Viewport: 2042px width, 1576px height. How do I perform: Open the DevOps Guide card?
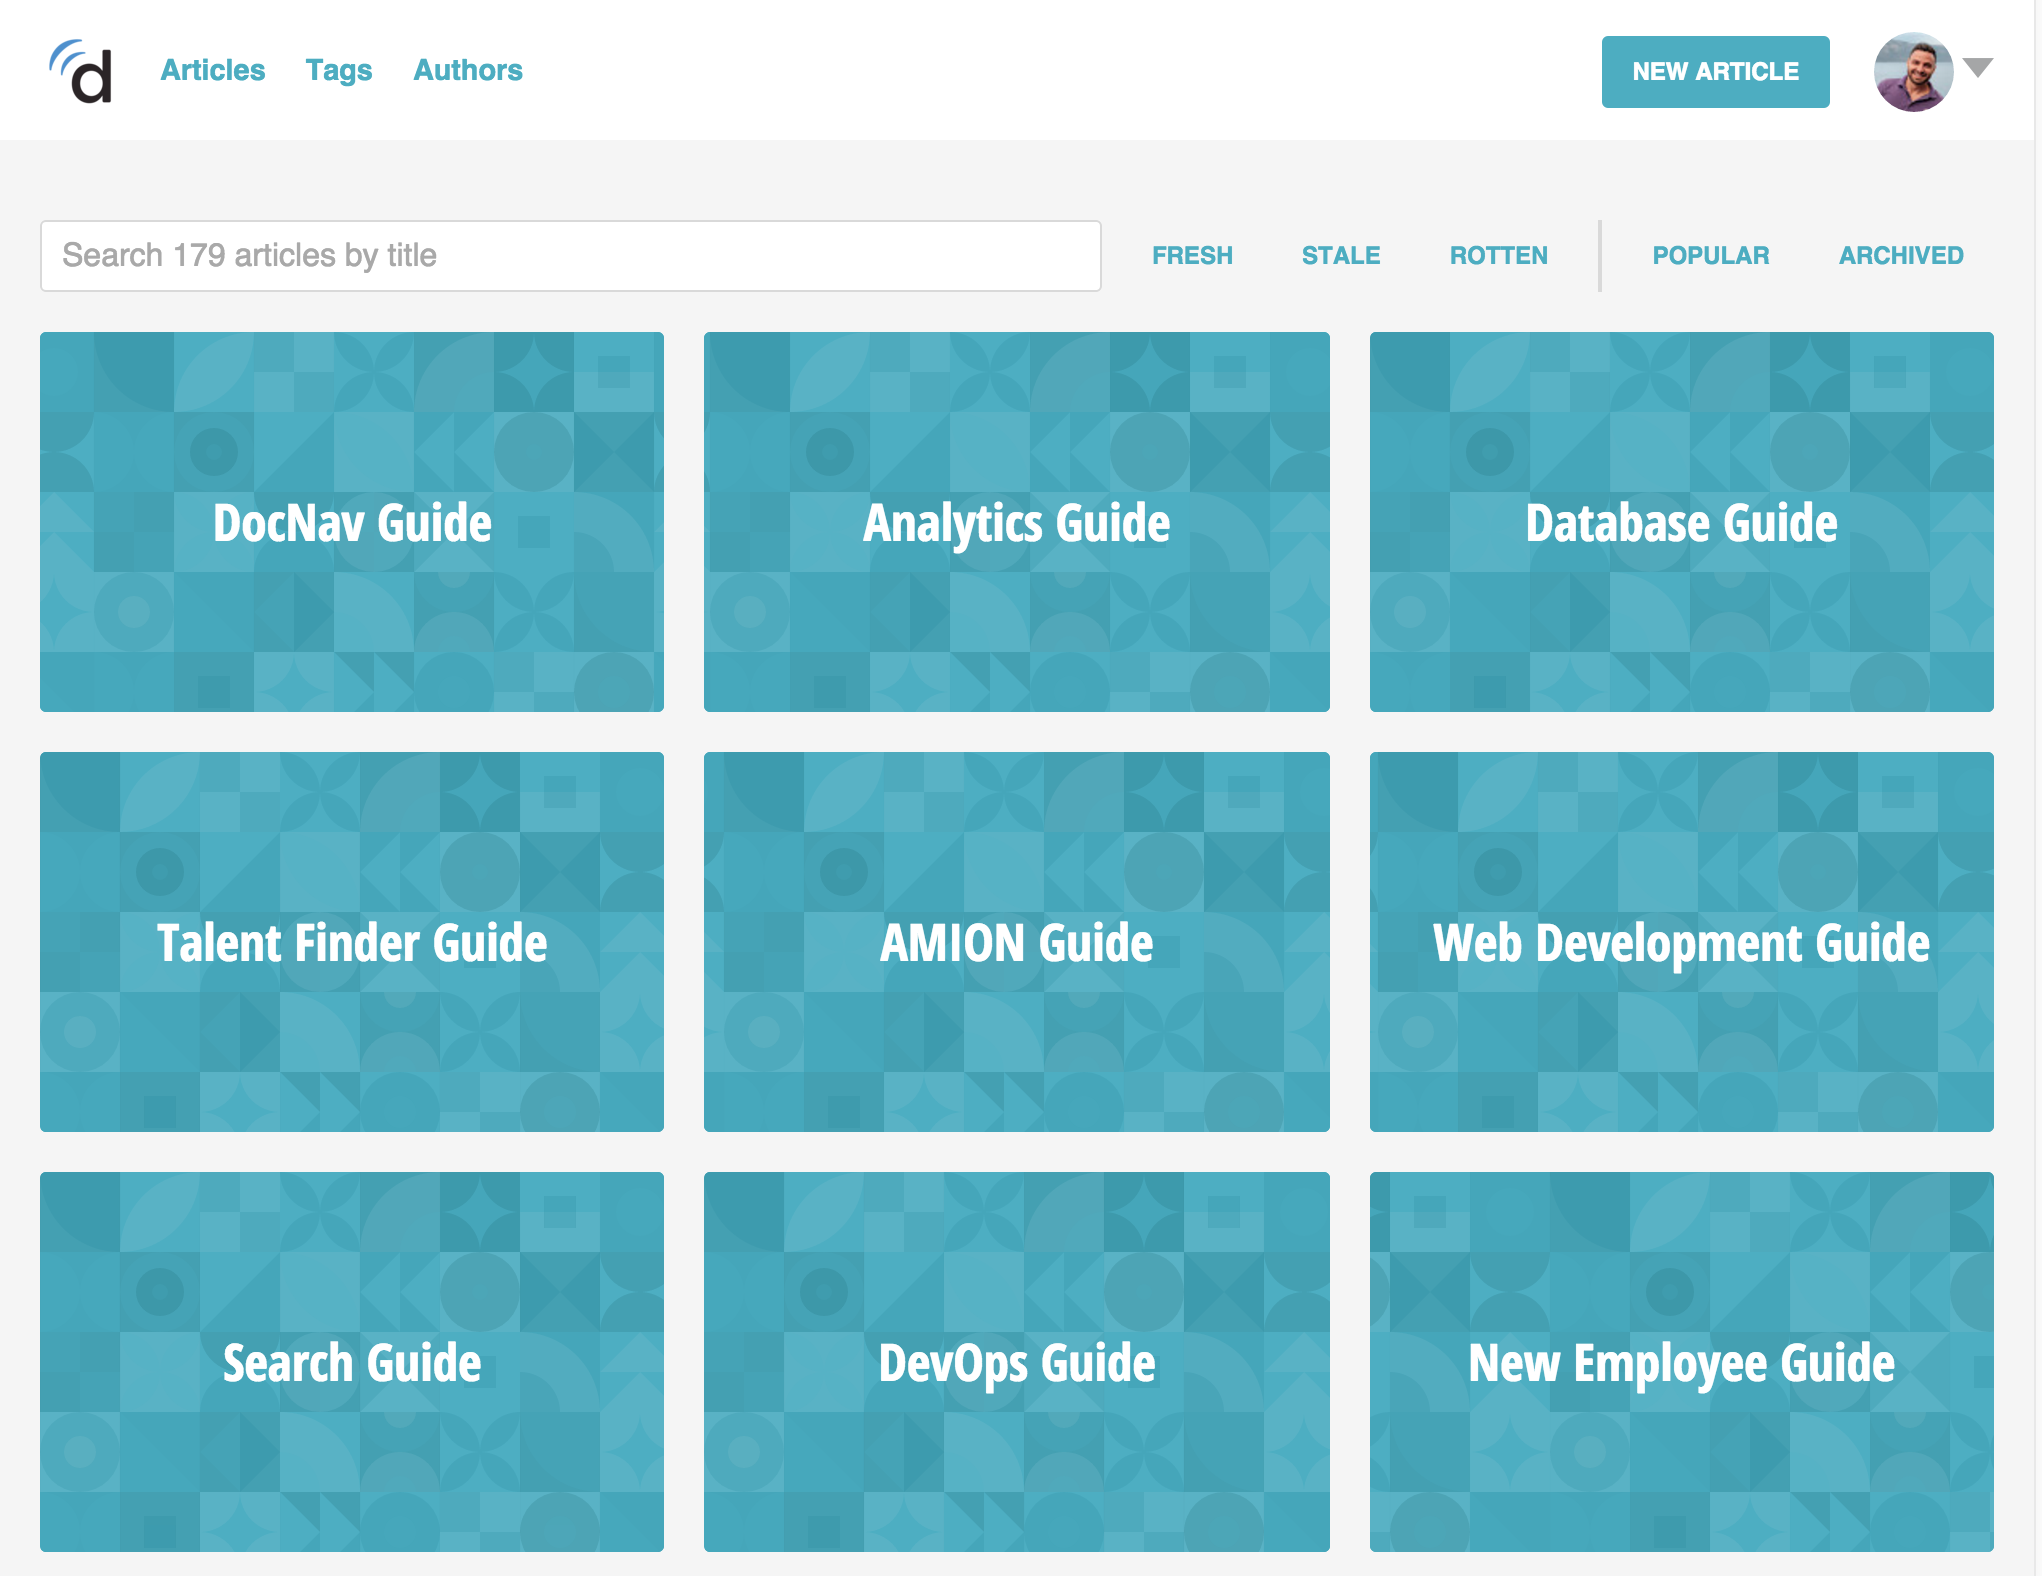(1017, 1362)
